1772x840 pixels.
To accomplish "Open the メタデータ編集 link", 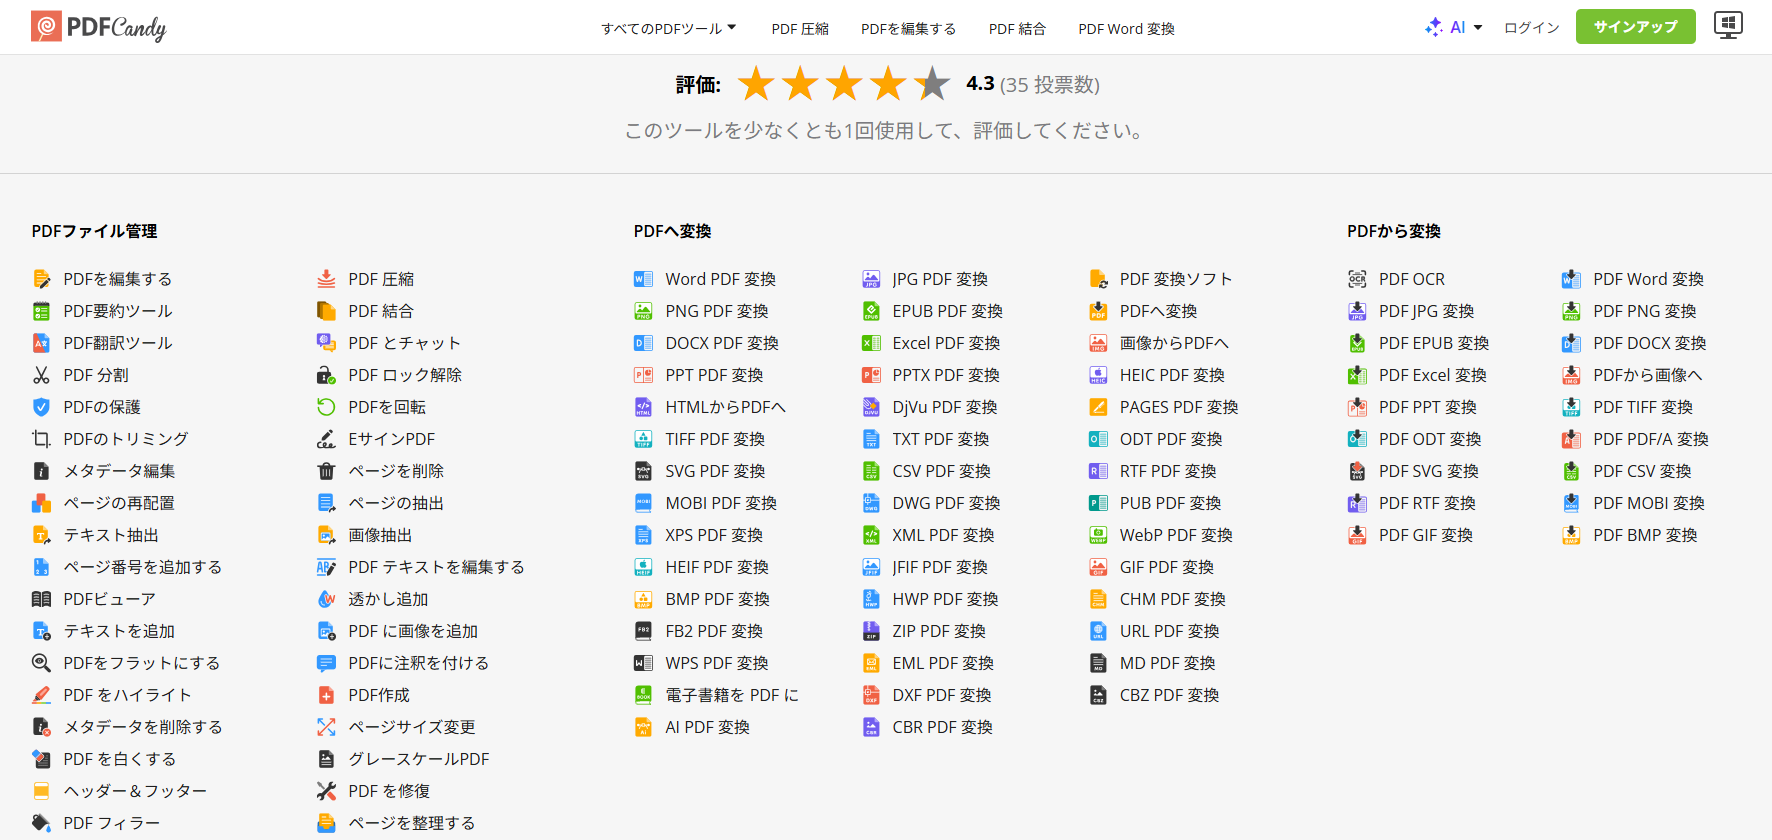I will (x=120, y=471).
